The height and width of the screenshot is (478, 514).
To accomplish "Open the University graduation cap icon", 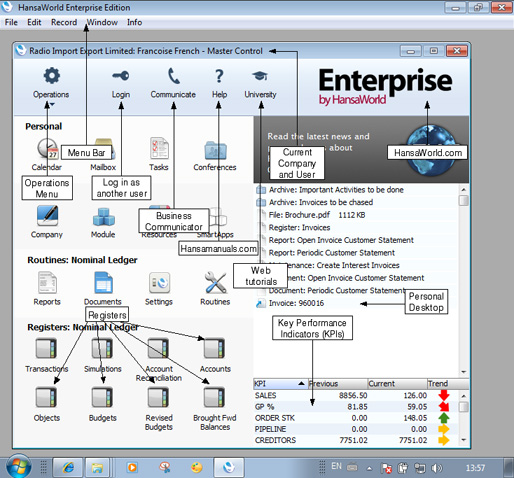I will [x=260, y=76].
